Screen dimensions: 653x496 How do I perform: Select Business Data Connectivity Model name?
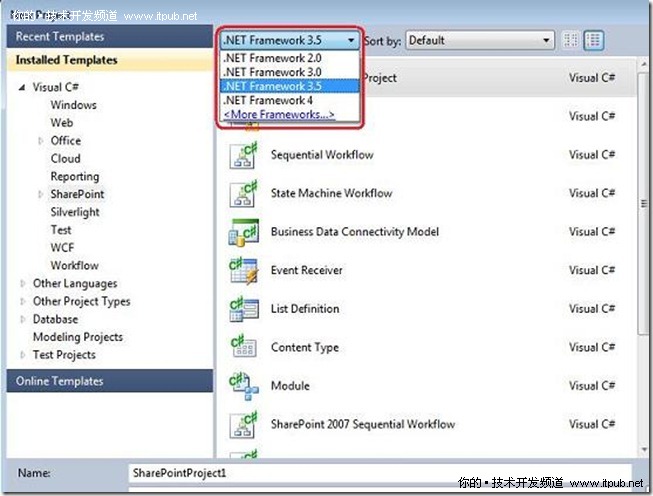355,232
